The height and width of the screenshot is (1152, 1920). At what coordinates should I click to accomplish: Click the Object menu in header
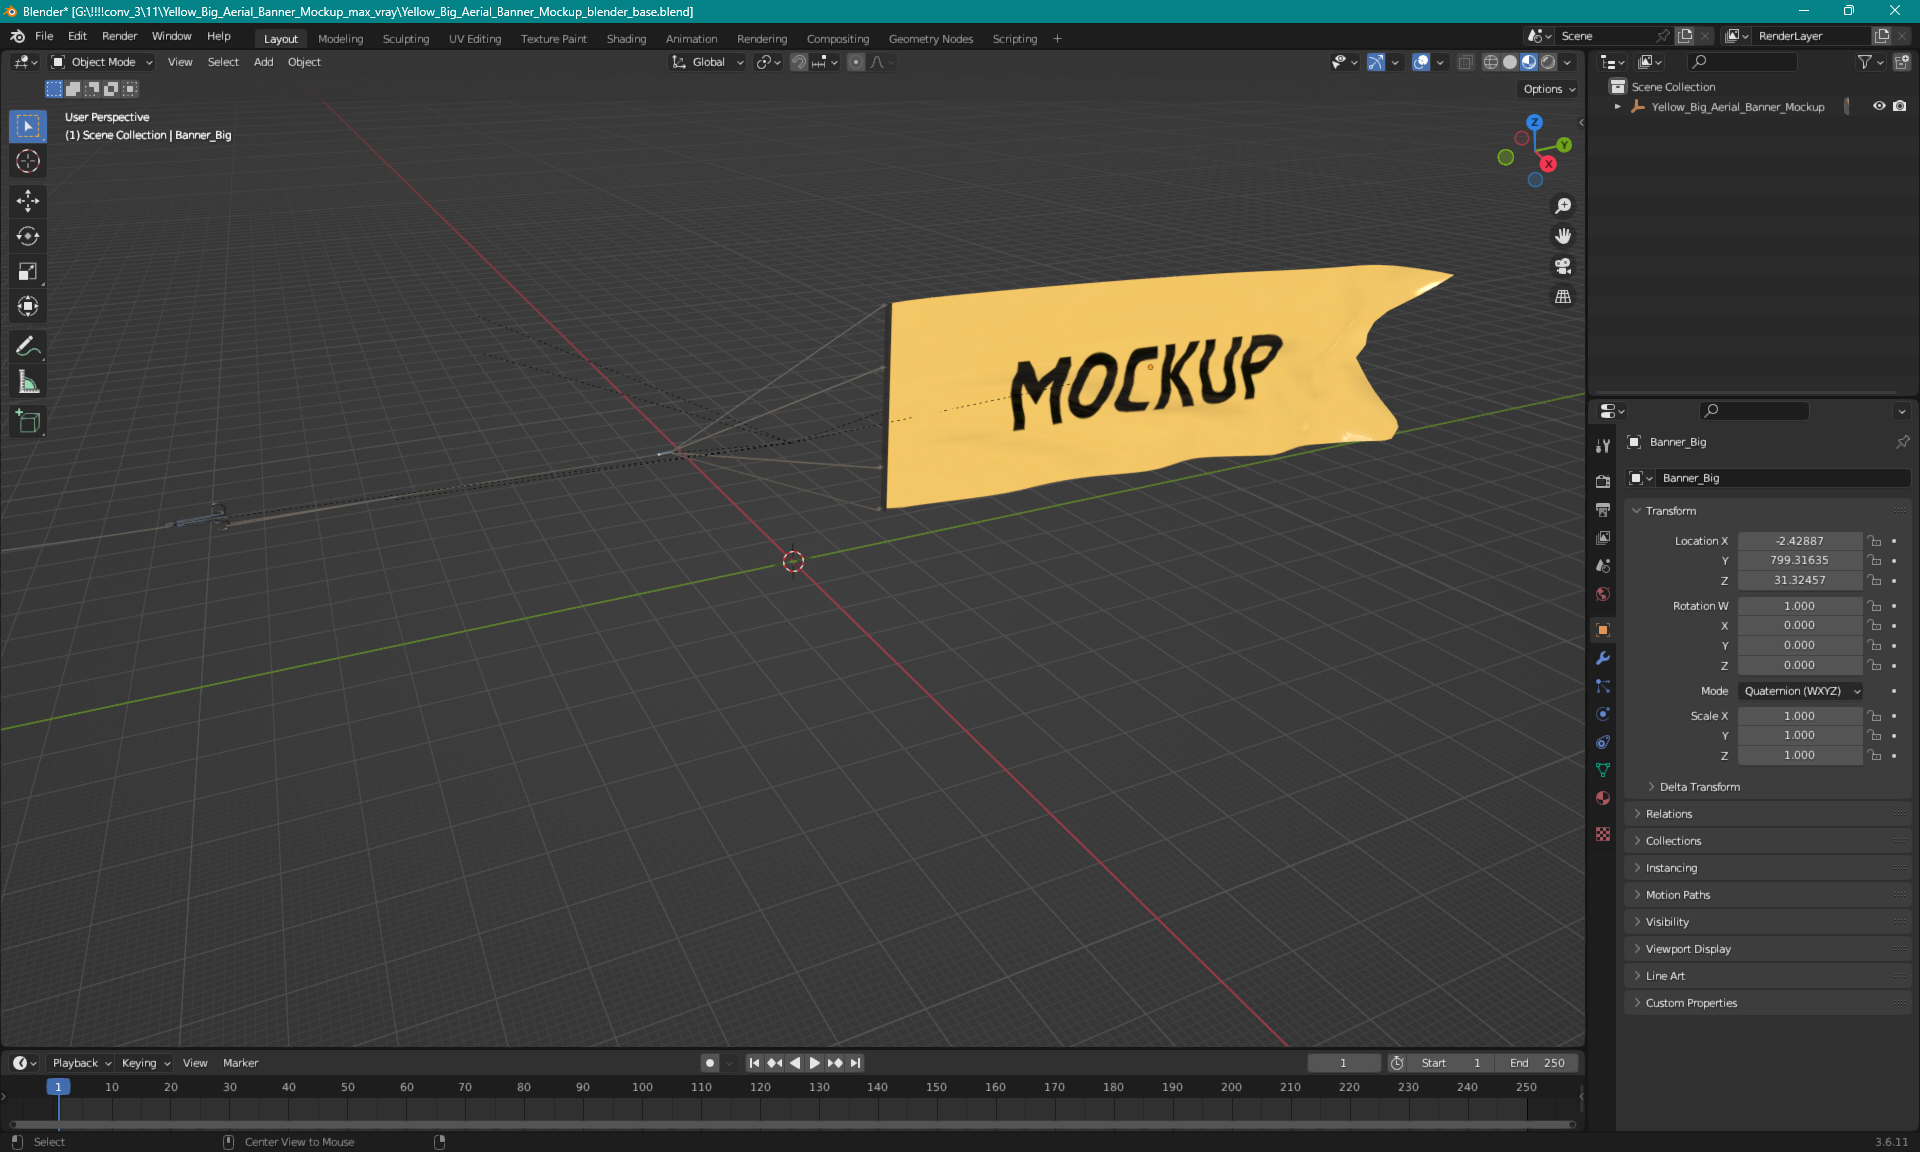(304, 62)
